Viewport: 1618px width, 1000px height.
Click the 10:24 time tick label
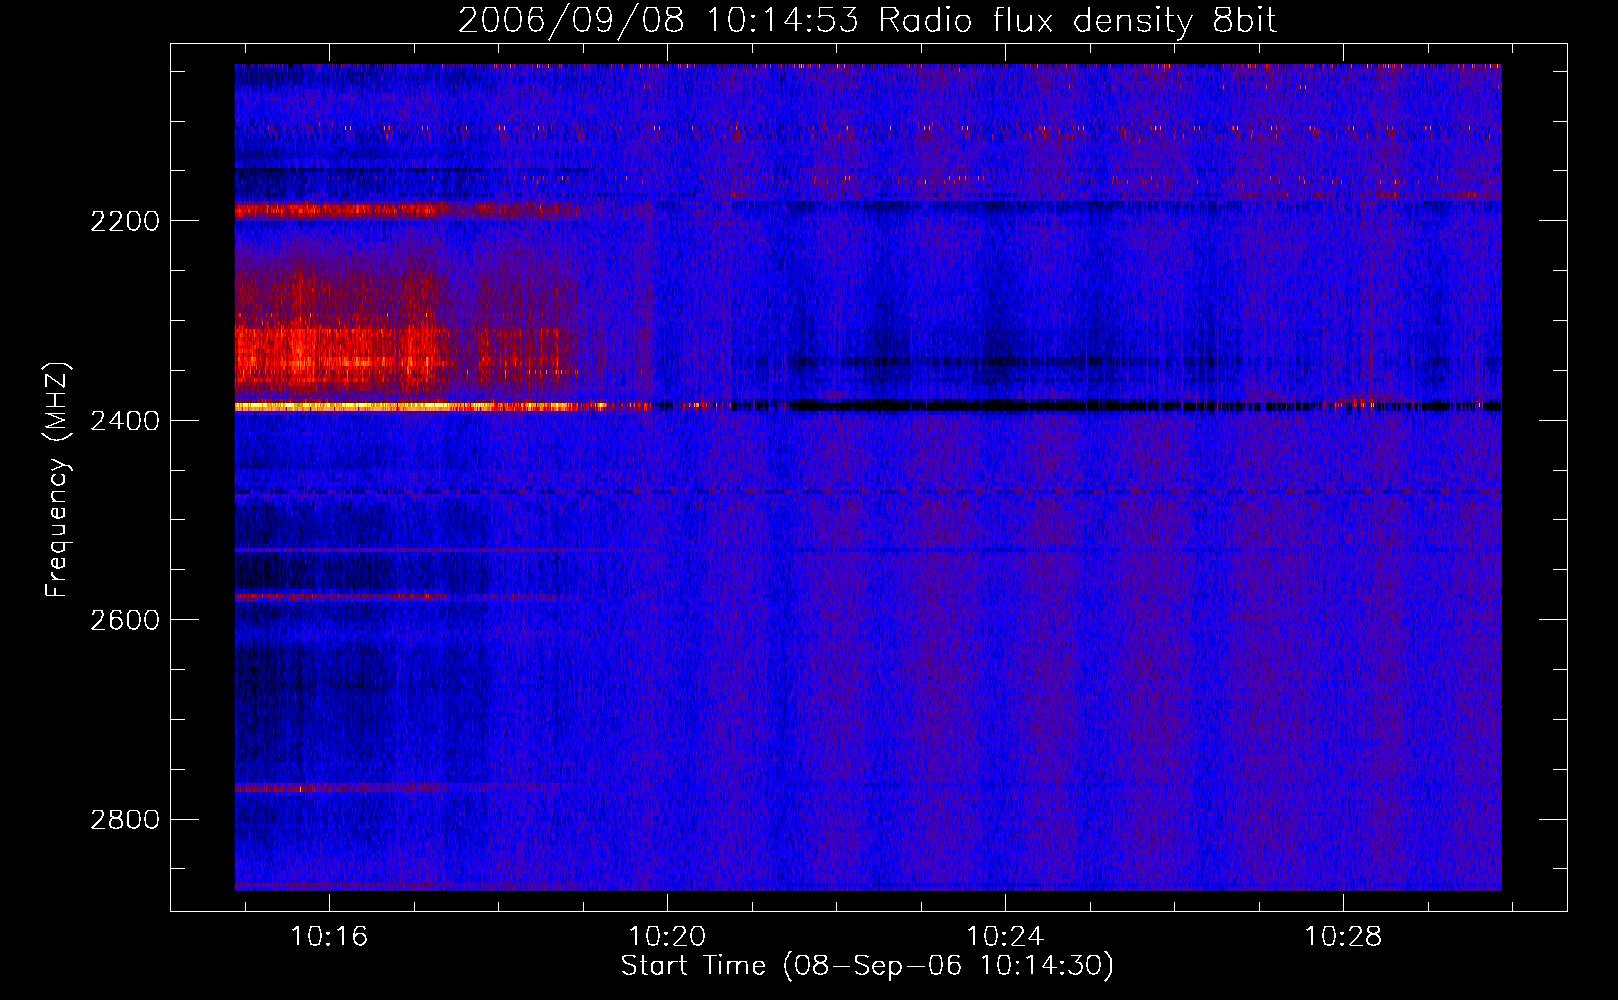1005,936
